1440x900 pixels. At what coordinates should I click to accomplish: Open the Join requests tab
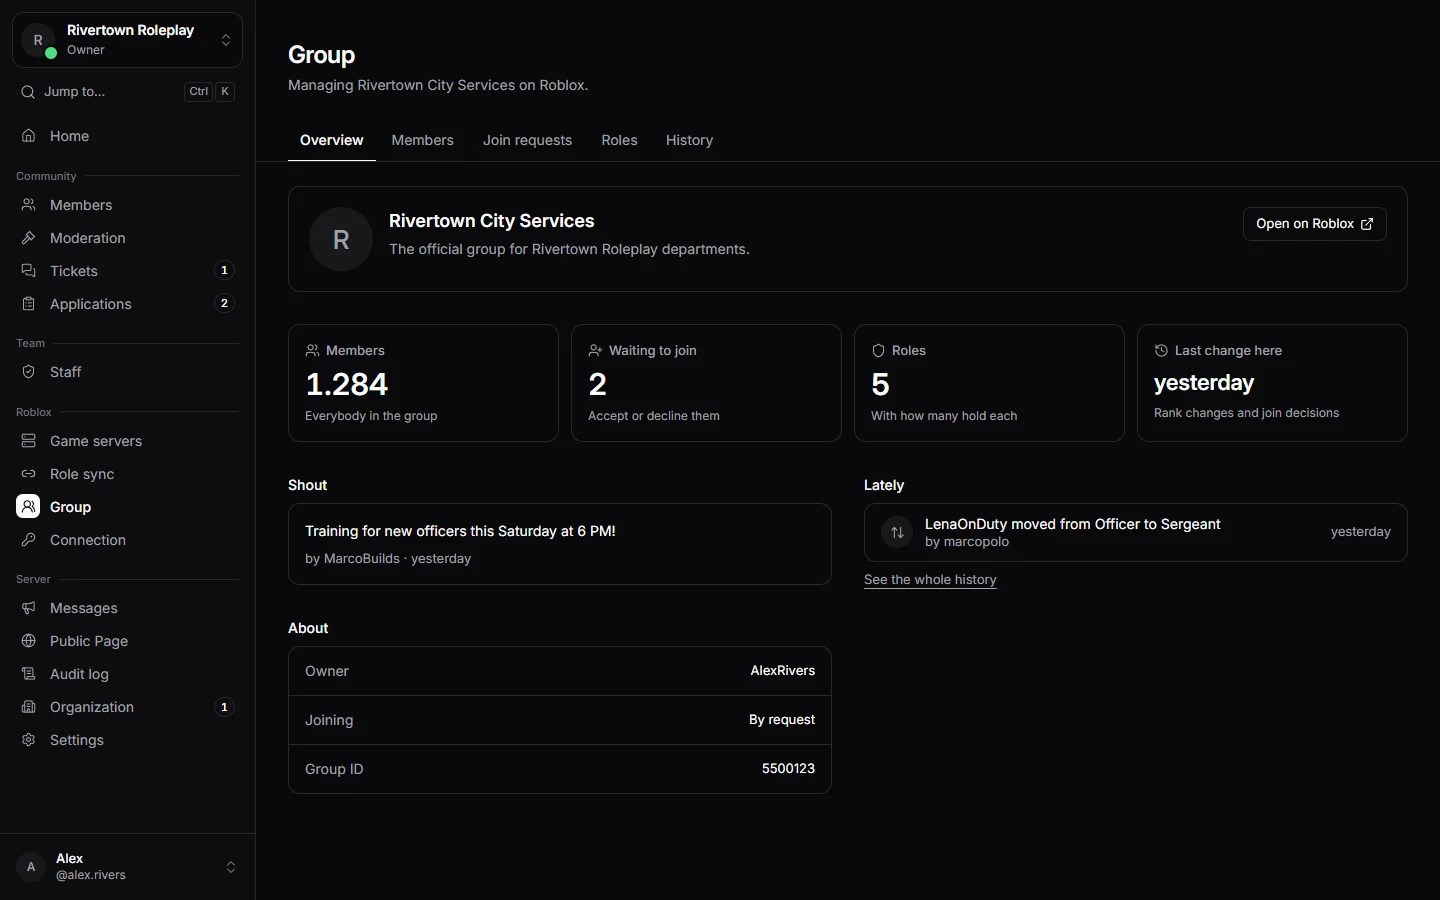click(527, 140)
